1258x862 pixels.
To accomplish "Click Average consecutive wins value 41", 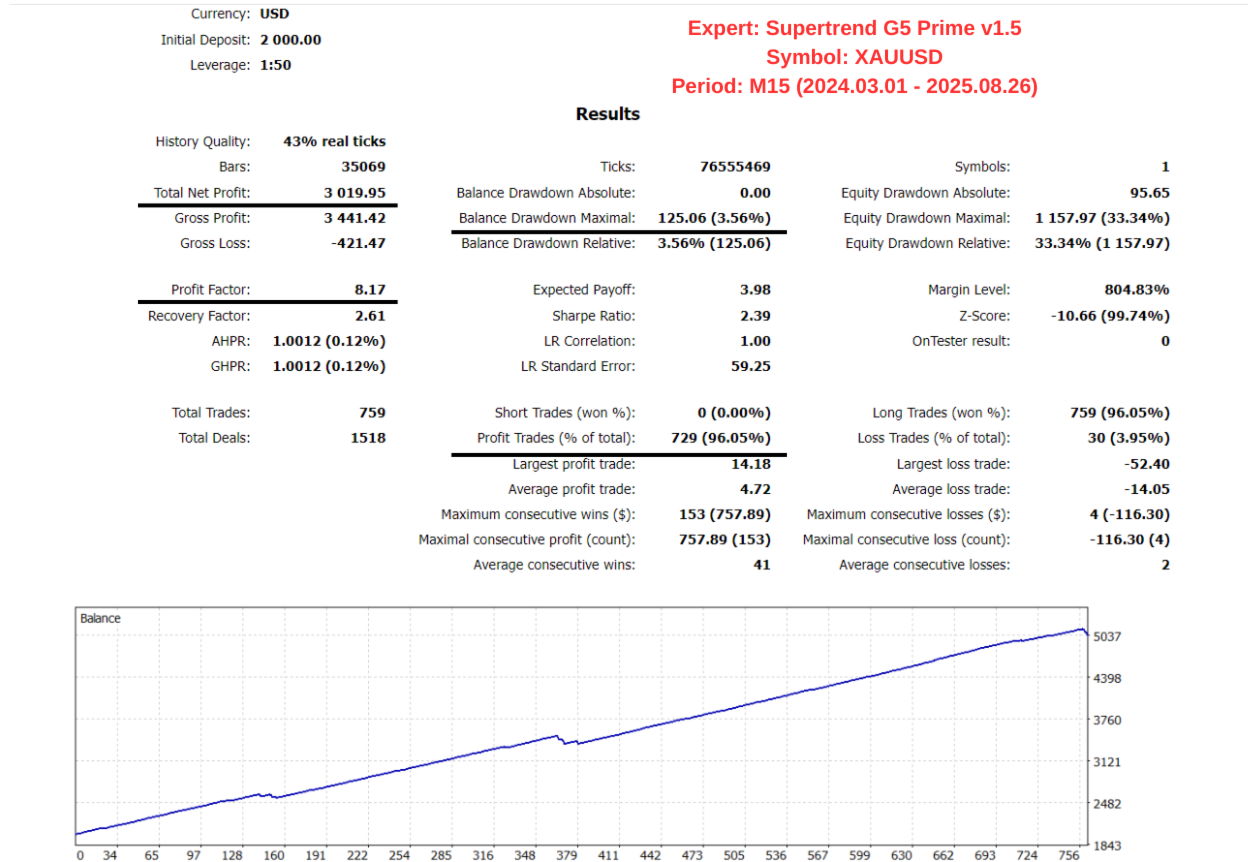I will pos(762,565).
